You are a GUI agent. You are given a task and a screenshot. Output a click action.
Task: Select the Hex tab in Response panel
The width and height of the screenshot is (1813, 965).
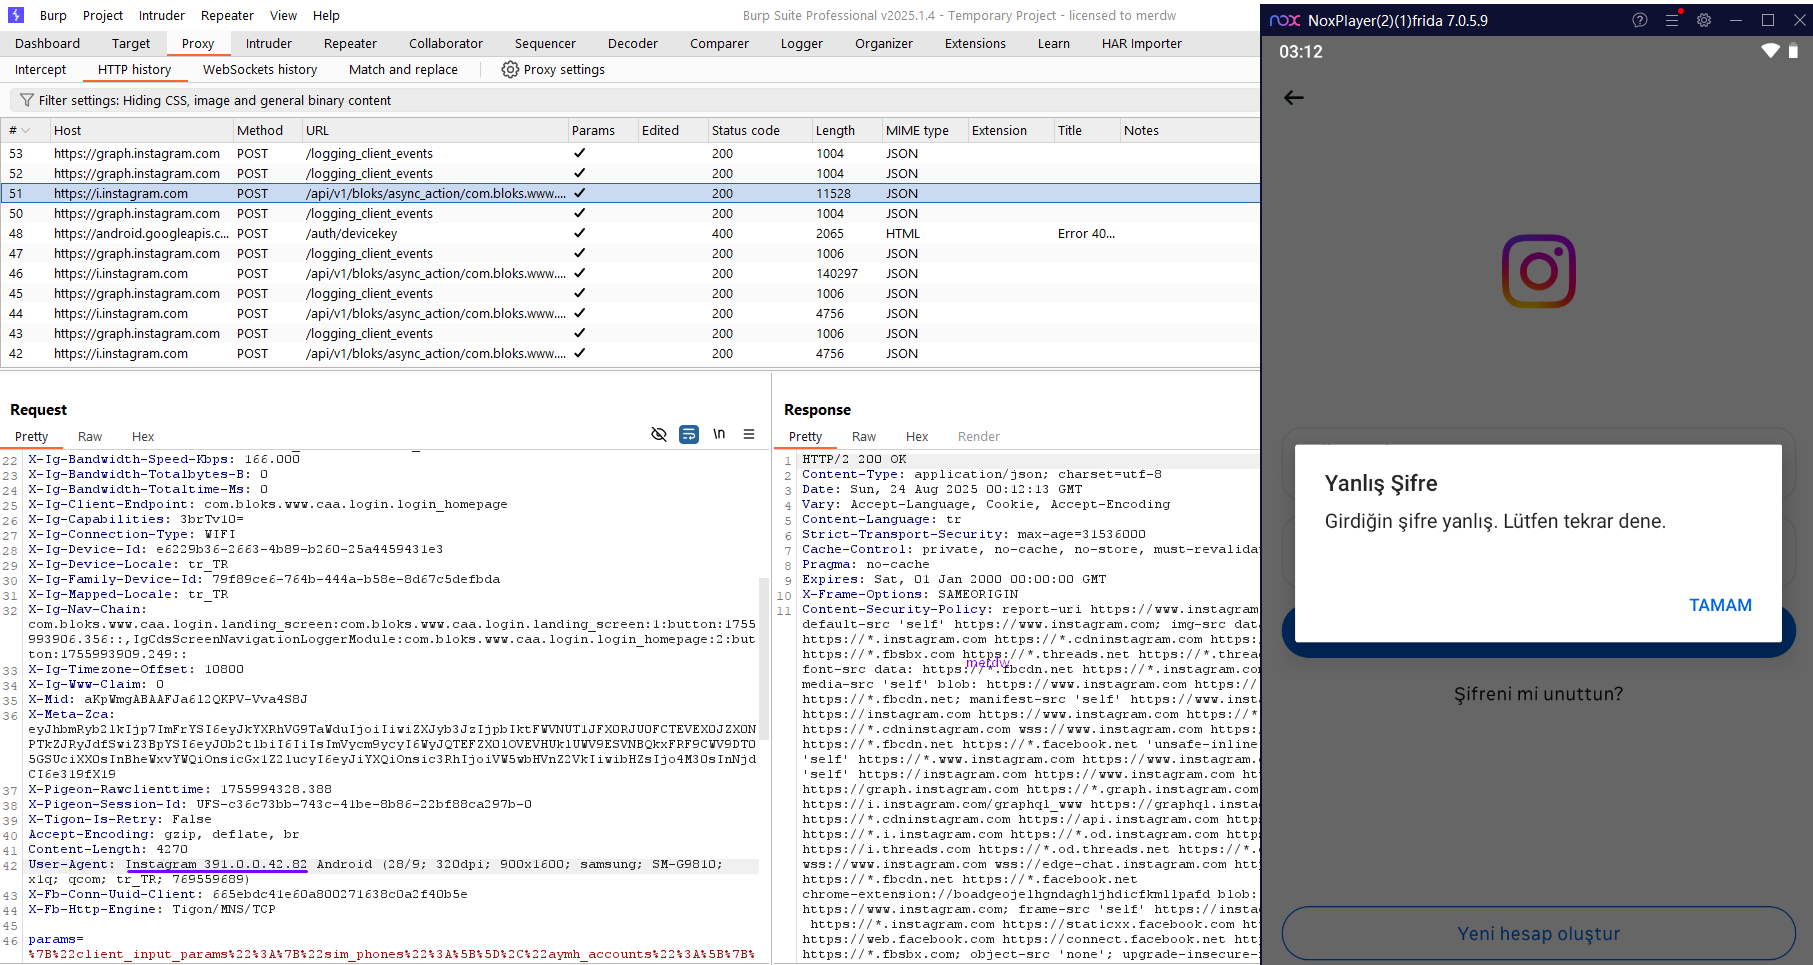(917, 436)
